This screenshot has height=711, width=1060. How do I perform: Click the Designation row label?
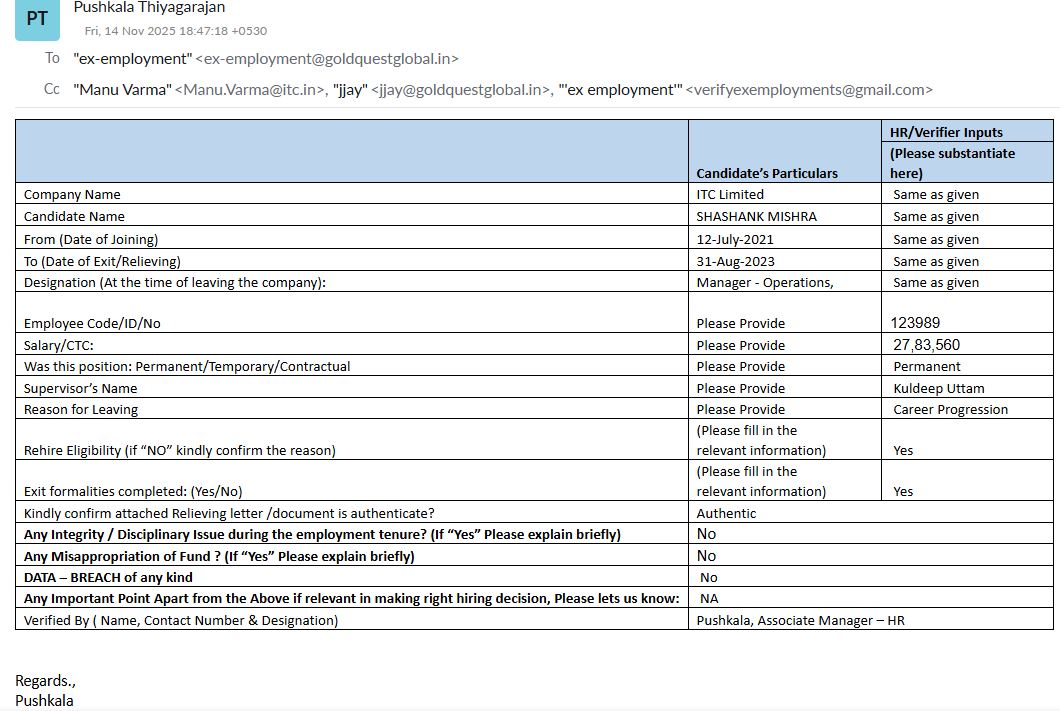[x=174, y=283]
